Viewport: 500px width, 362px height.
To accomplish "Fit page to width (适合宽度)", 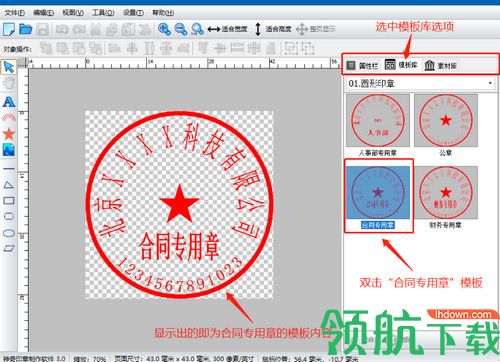I will [x=227, y=29].
